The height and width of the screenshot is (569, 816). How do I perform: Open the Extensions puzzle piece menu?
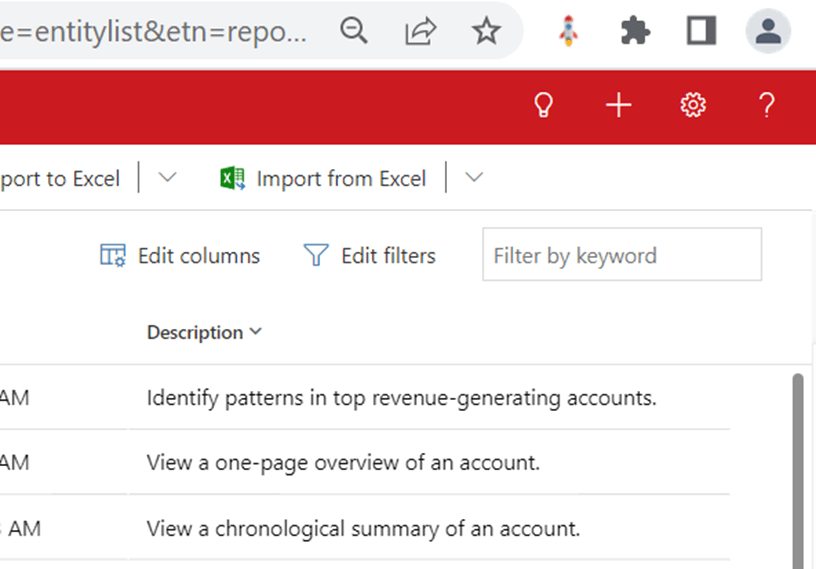[635, 31]
